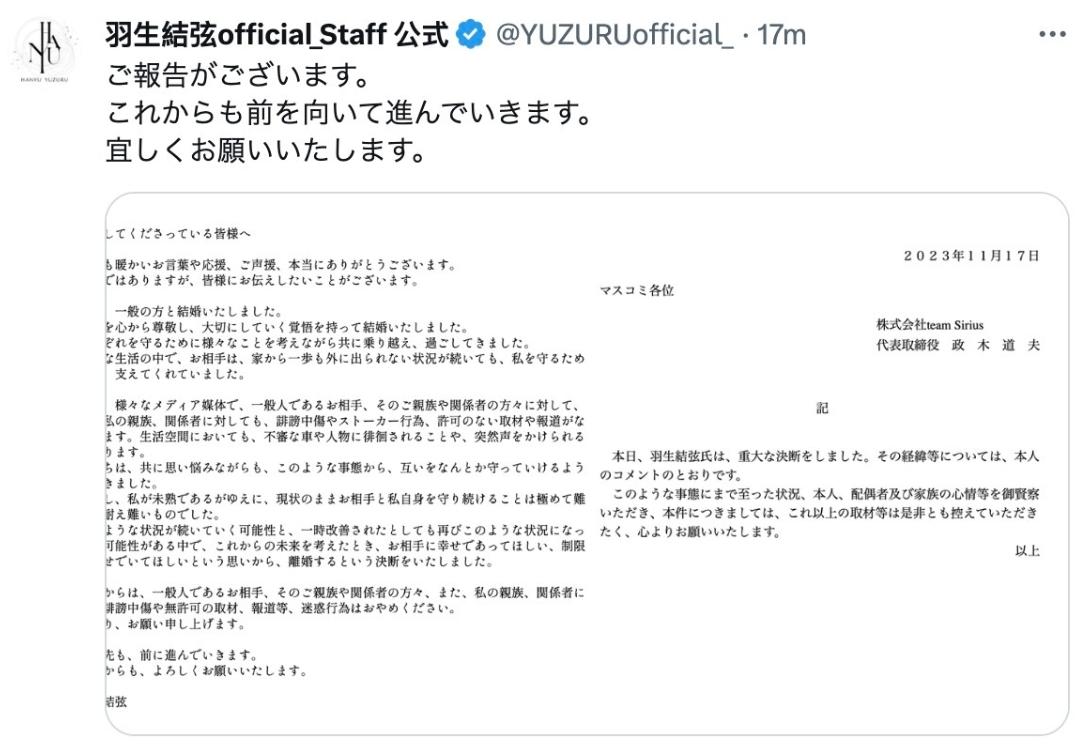Open the three-dot more options menu

tap(1052, 34)
